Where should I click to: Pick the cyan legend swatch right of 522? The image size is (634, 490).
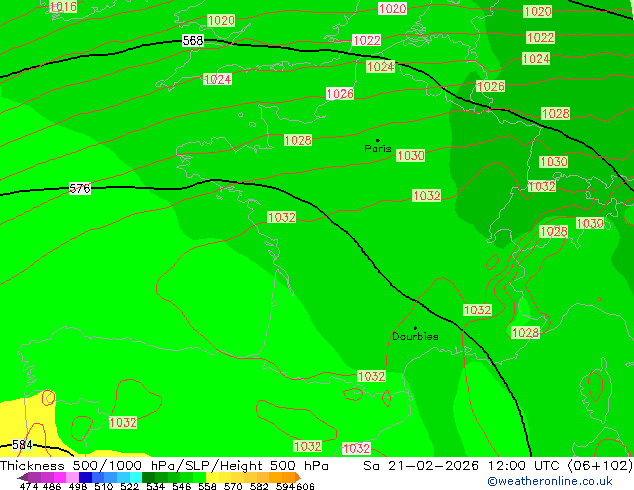[136, 477]
